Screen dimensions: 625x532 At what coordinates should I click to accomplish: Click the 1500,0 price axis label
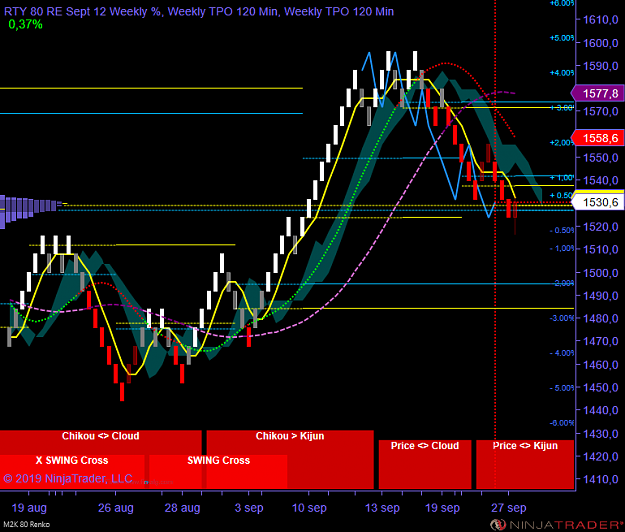click(600, 273)
